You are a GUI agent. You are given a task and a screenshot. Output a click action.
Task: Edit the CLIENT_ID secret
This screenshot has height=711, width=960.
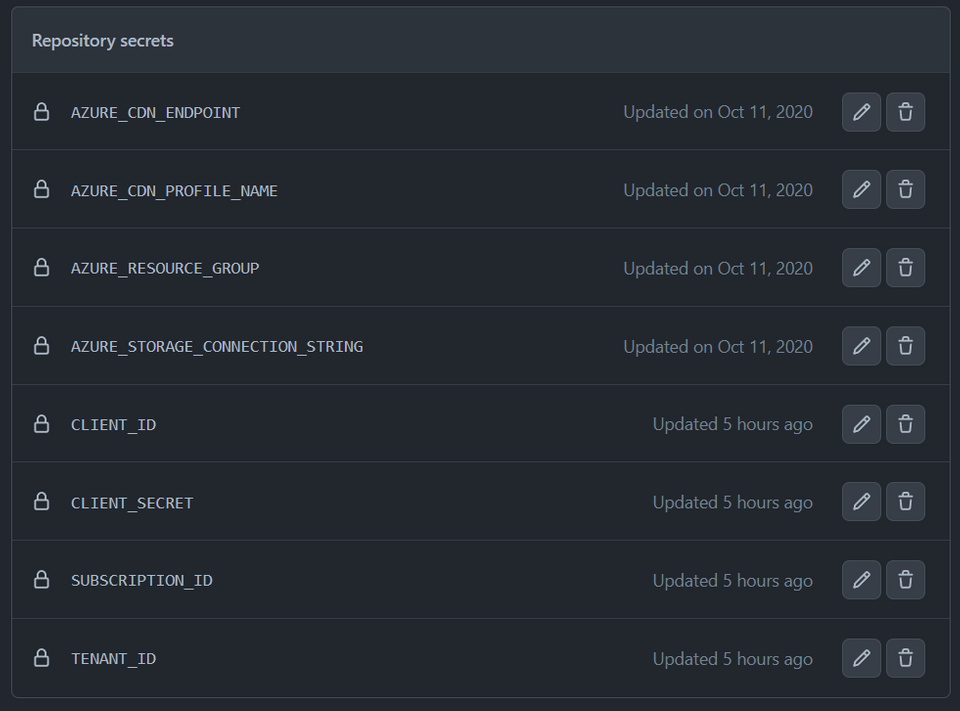(x=861, y=424)
